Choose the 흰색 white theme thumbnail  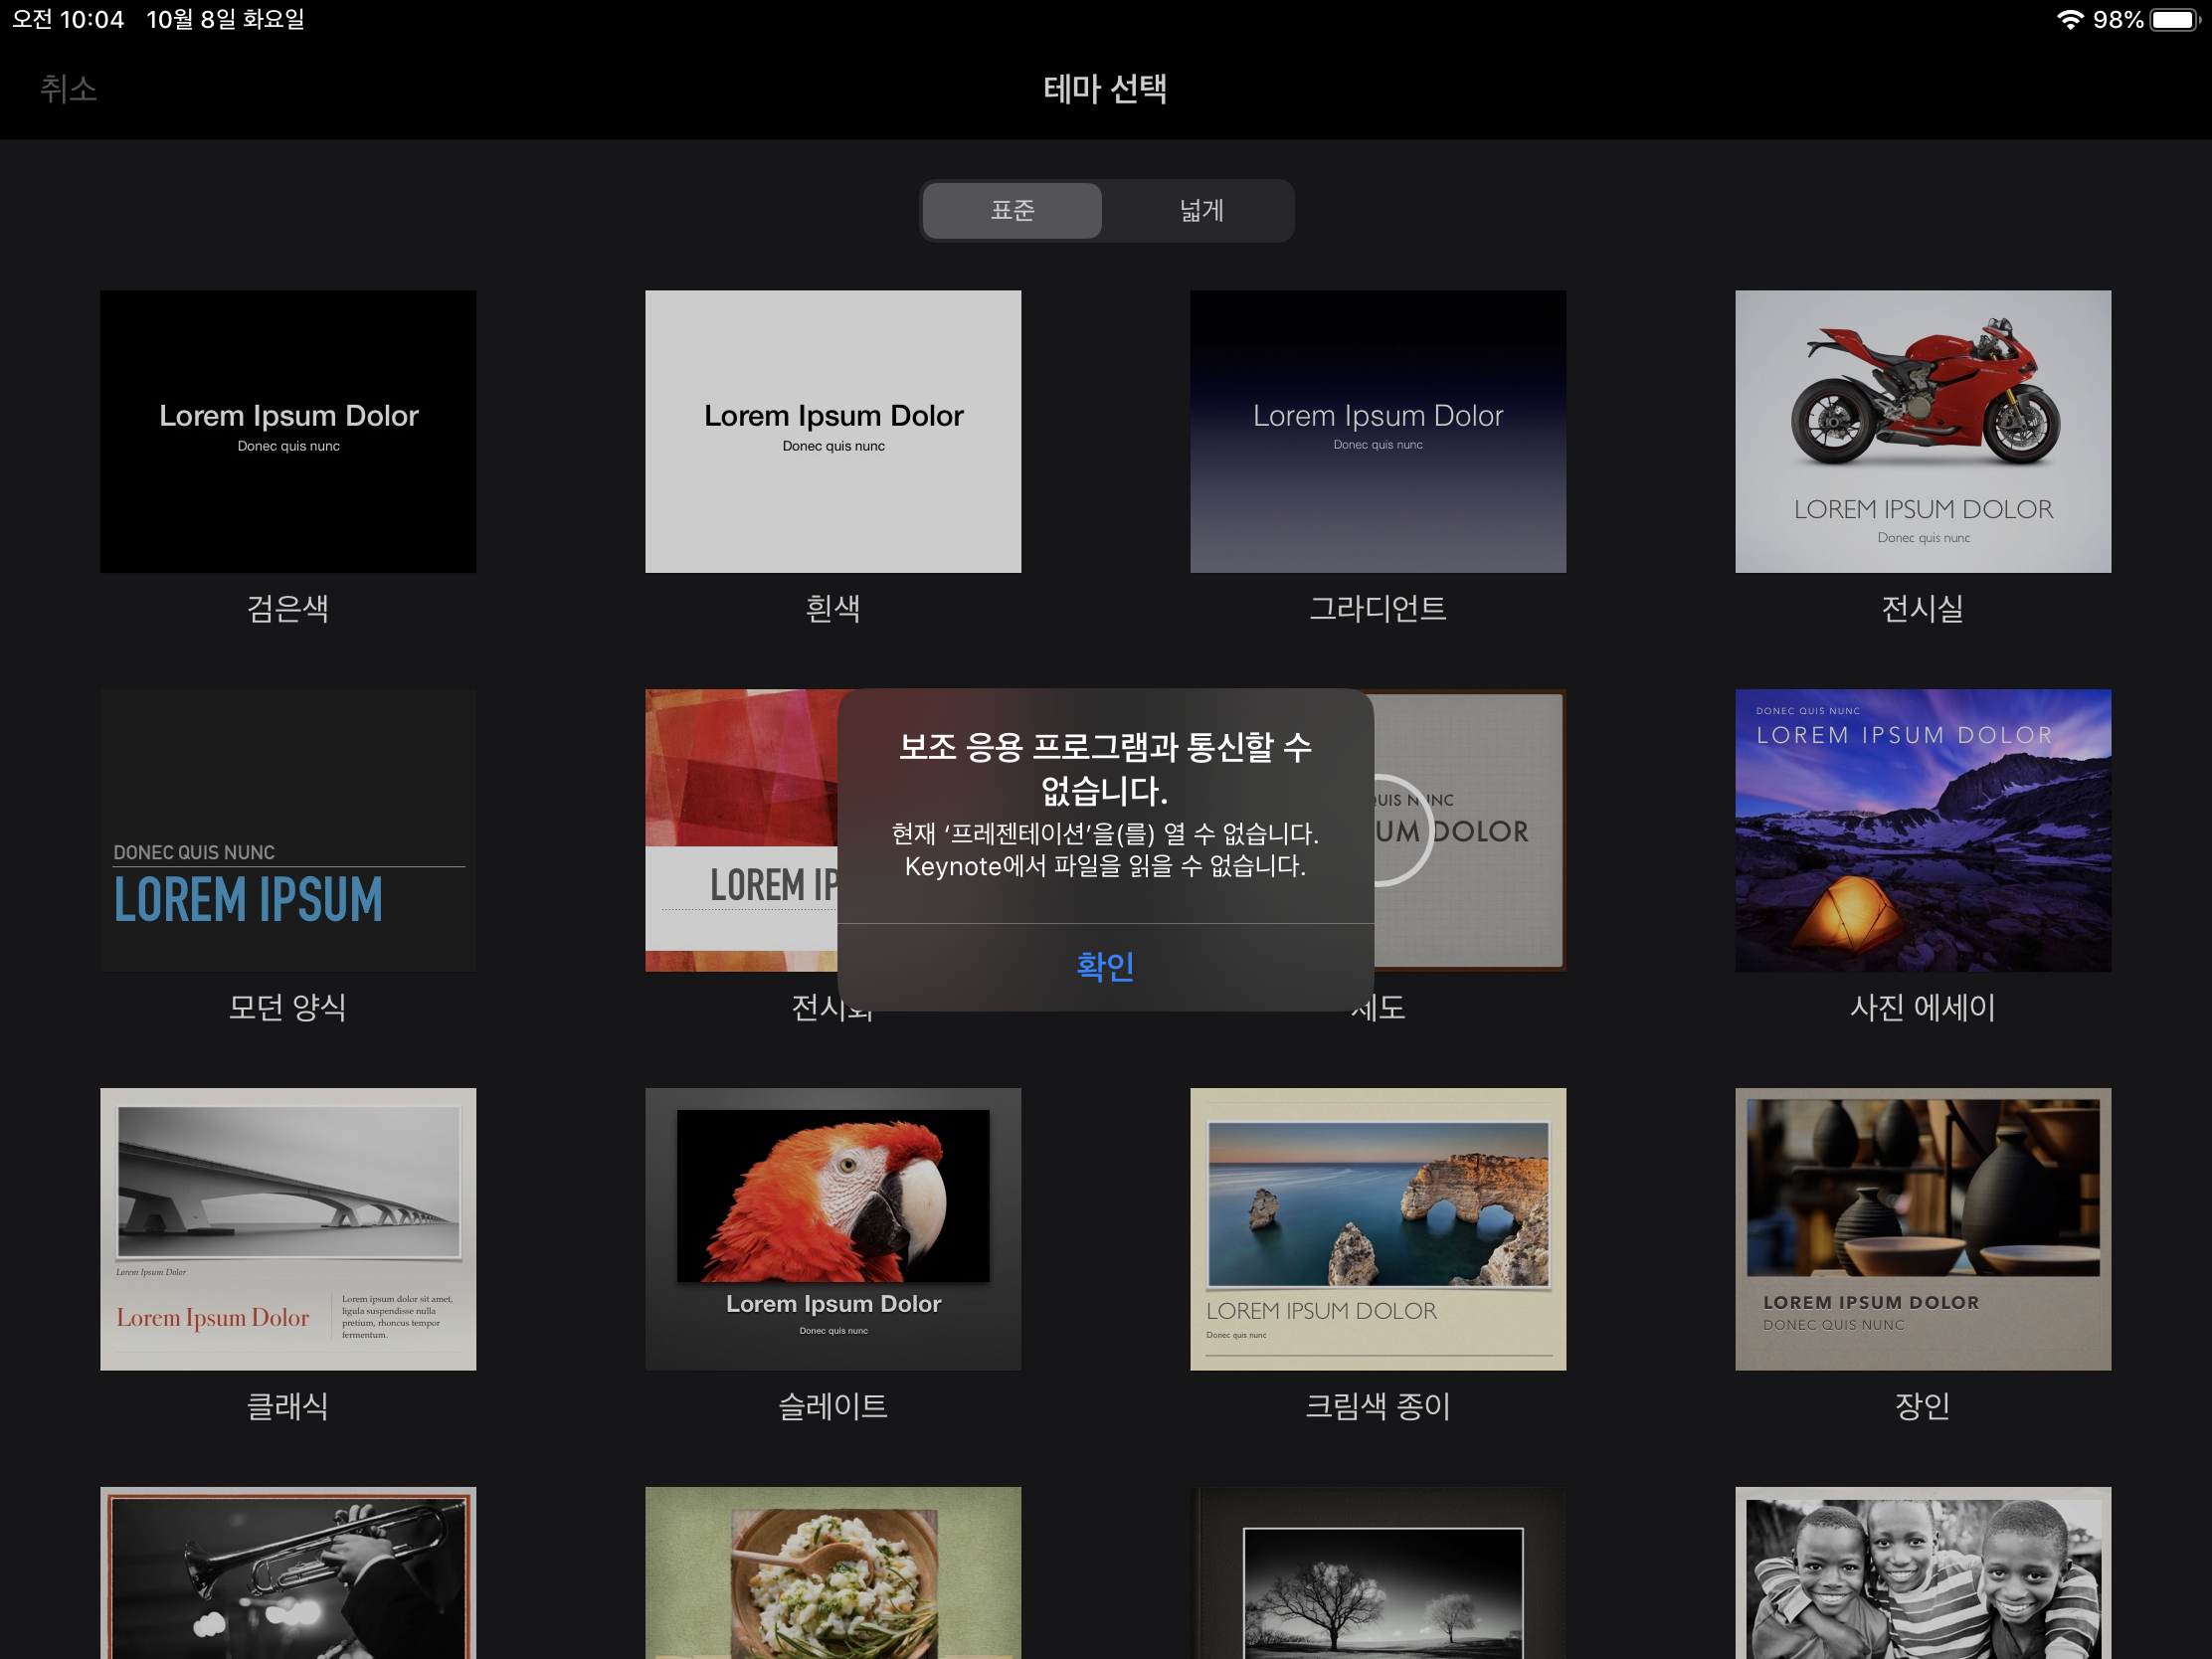point(833,431)
